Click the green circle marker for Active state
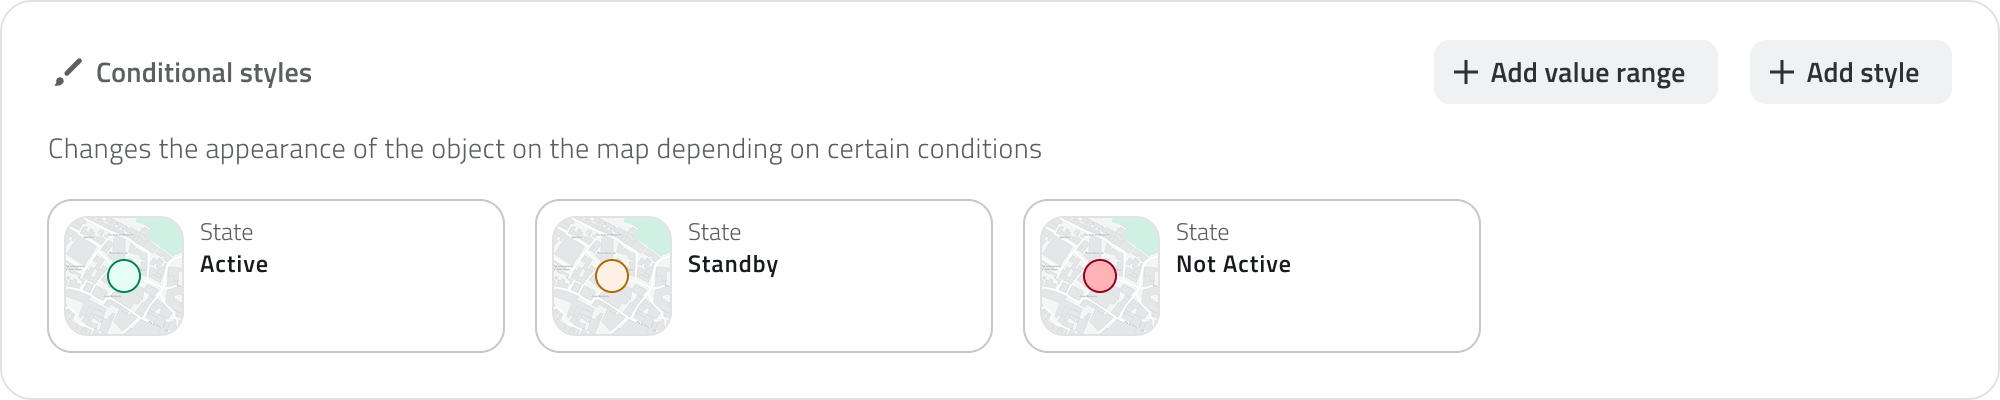The width and height of the screenshot is (2000, 400). [124, 276]
